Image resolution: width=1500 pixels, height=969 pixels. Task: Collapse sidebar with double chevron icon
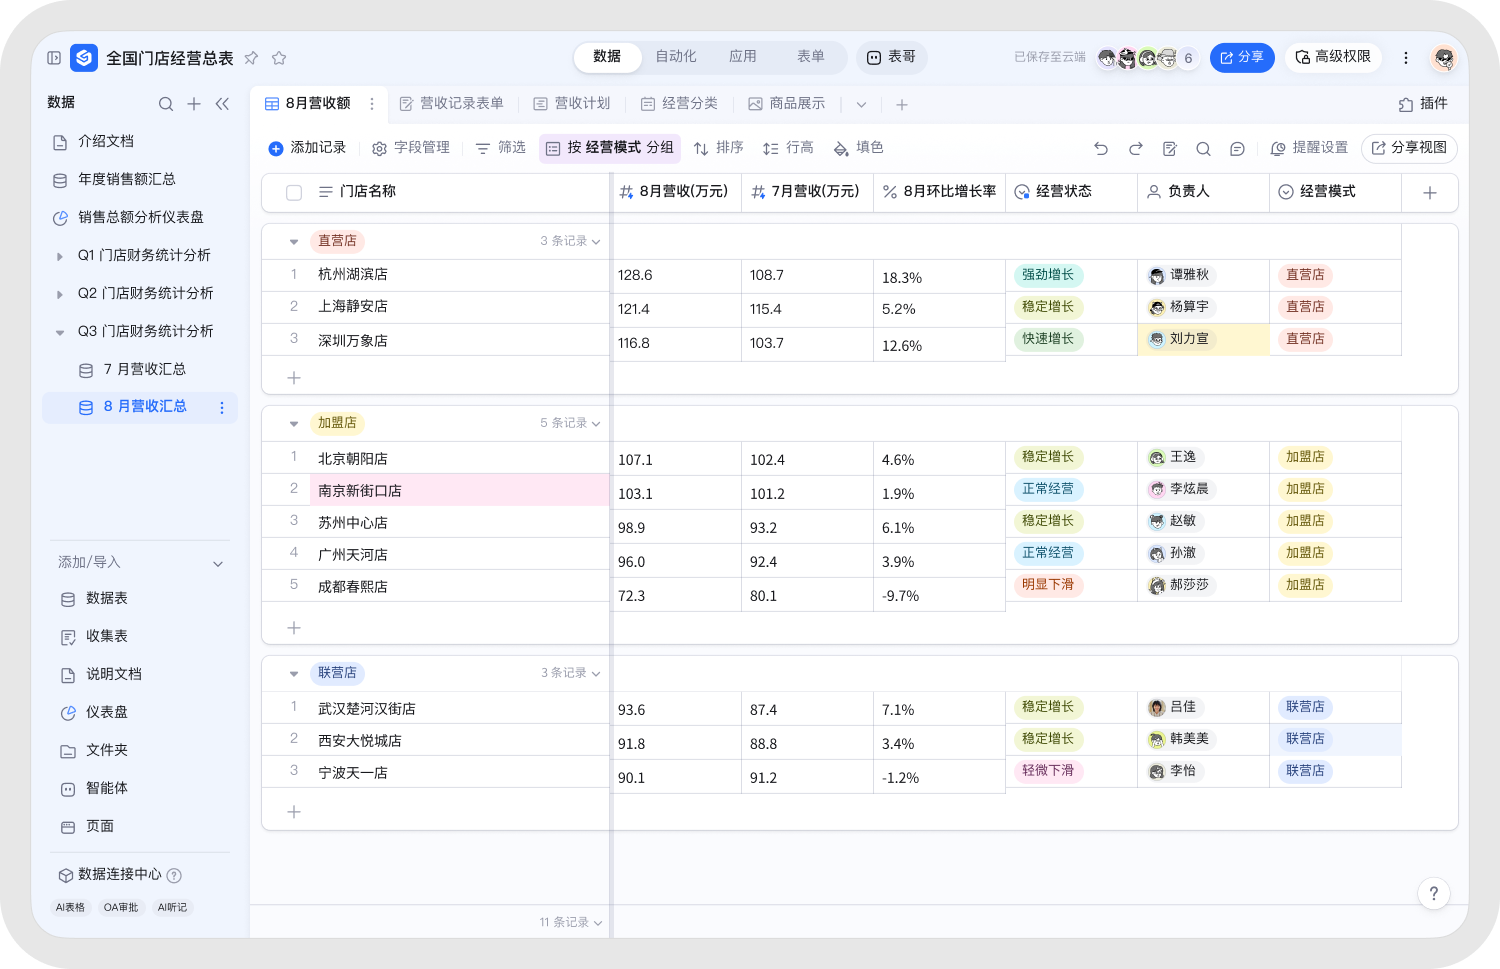tap(222, 103)
